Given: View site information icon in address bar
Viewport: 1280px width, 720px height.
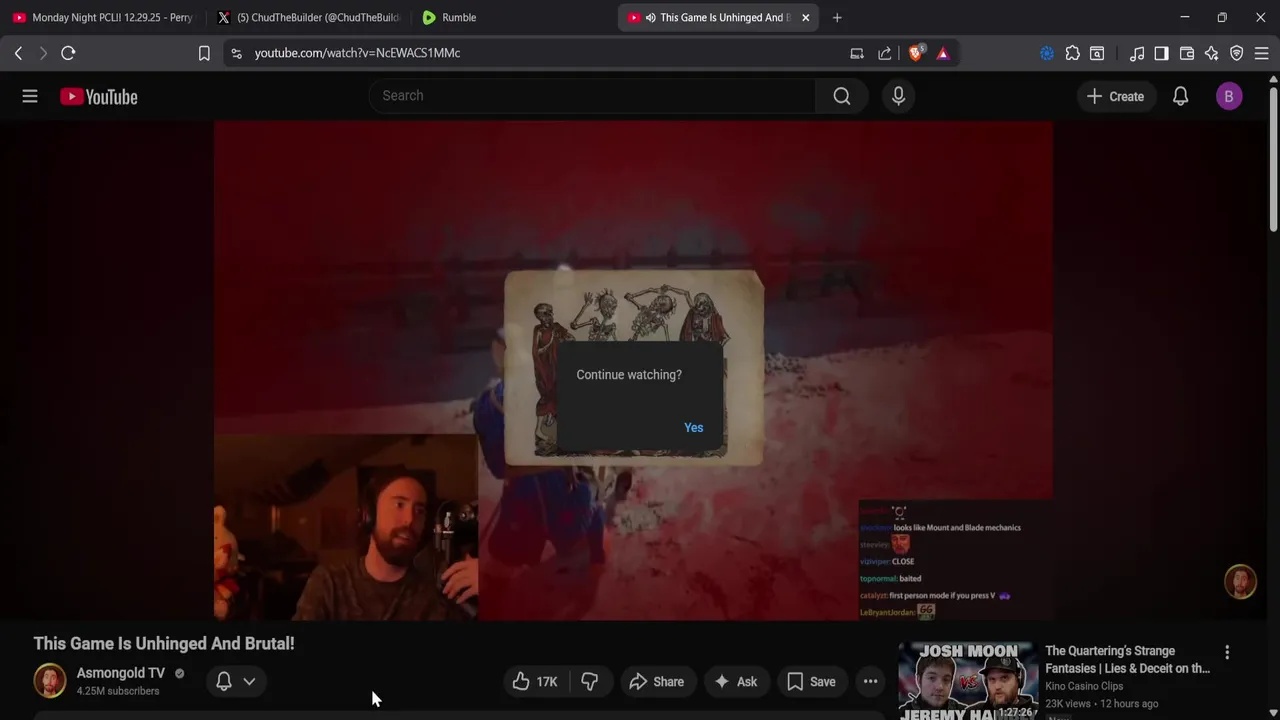Looking at the screenshot, I should 236,53.
